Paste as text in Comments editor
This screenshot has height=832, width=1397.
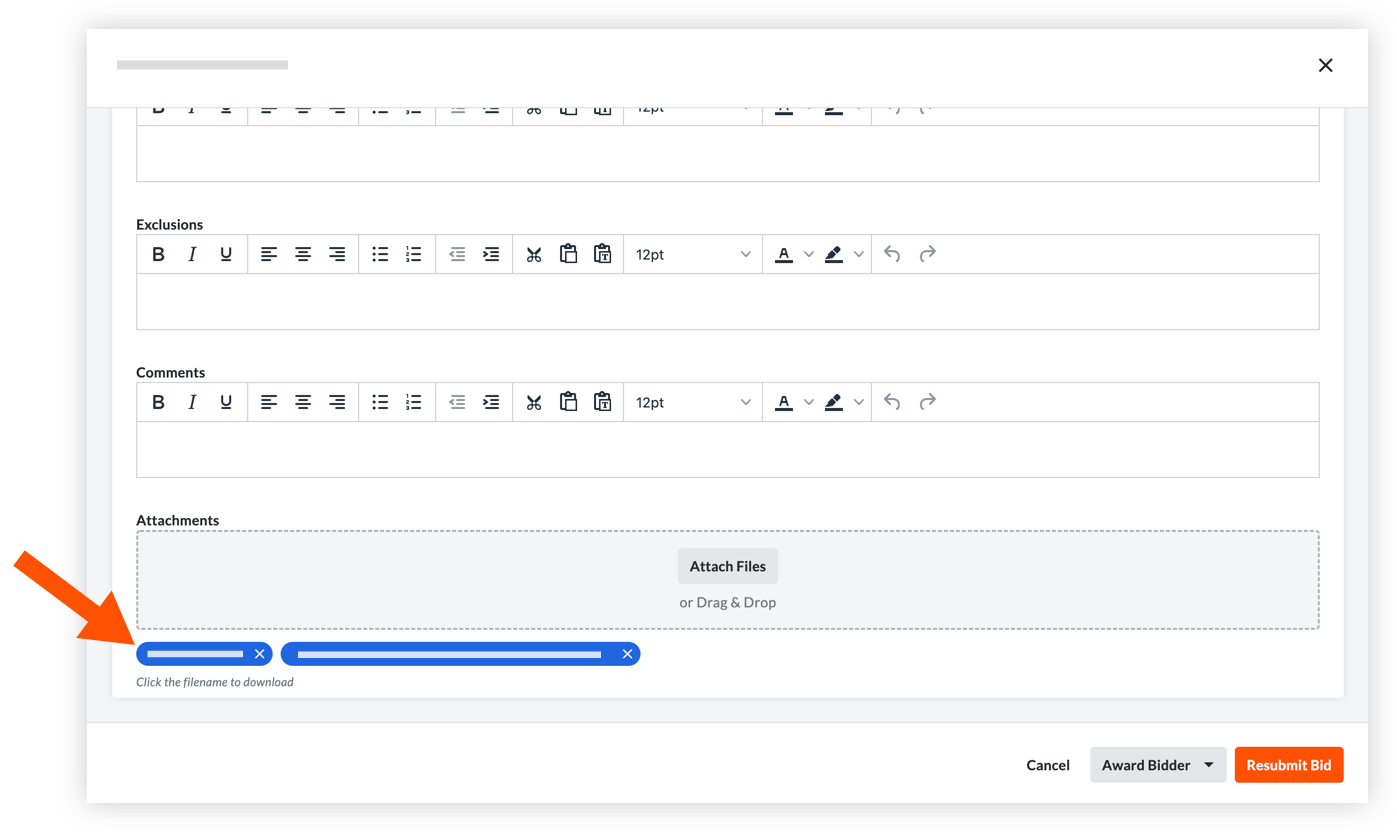pos(602,402)
